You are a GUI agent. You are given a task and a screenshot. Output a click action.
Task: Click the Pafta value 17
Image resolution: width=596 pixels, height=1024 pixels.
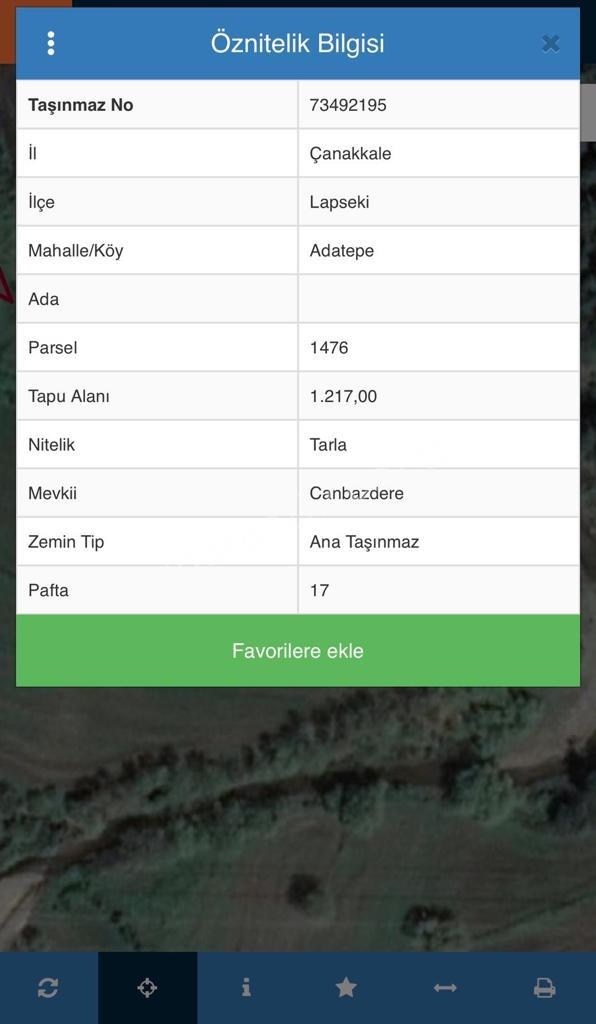point(319,590)
